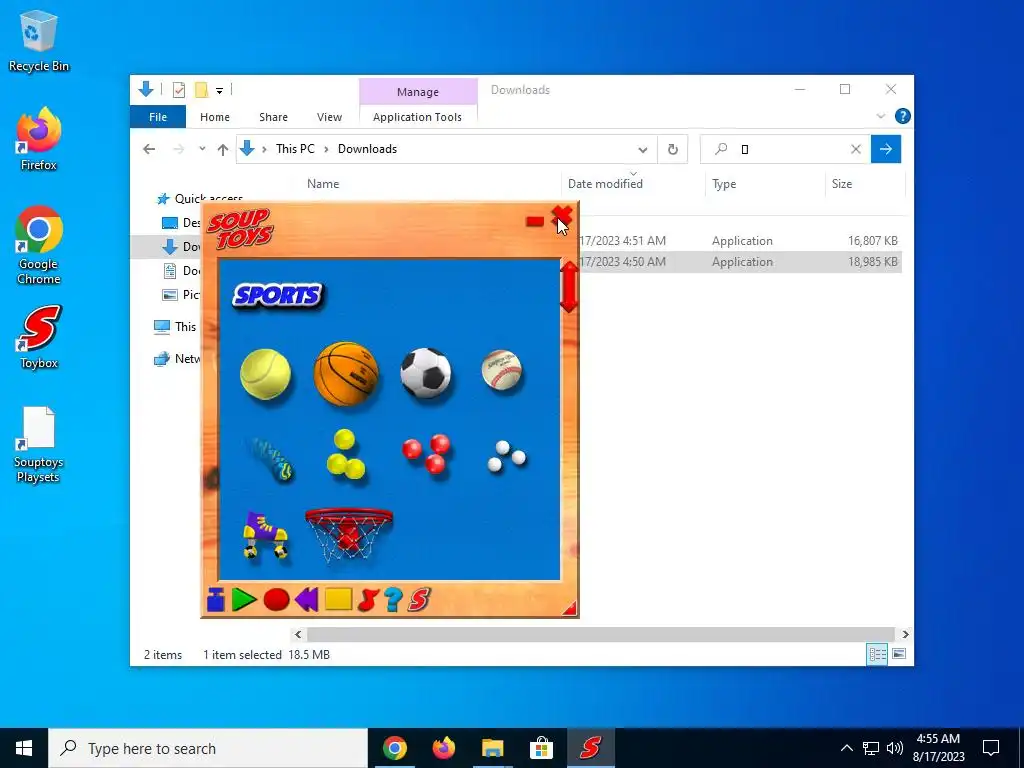Click the red double-arrow scroll control in toybox

pos(569,287)
